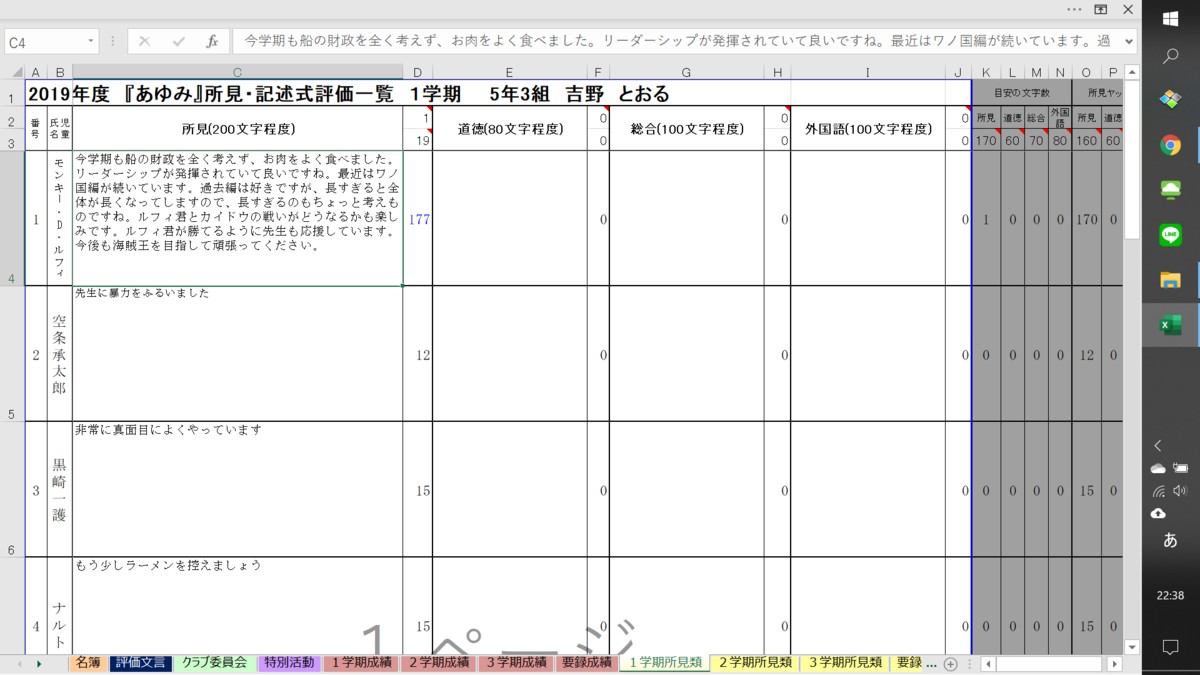Click the taskbar clock showing 22:38
Viewport: 1200px width, 675px height.
1171,595
